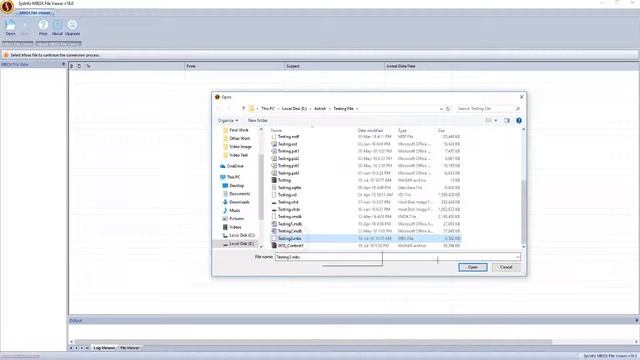Sort by Size column header in dialog

(x=441, y=131)
